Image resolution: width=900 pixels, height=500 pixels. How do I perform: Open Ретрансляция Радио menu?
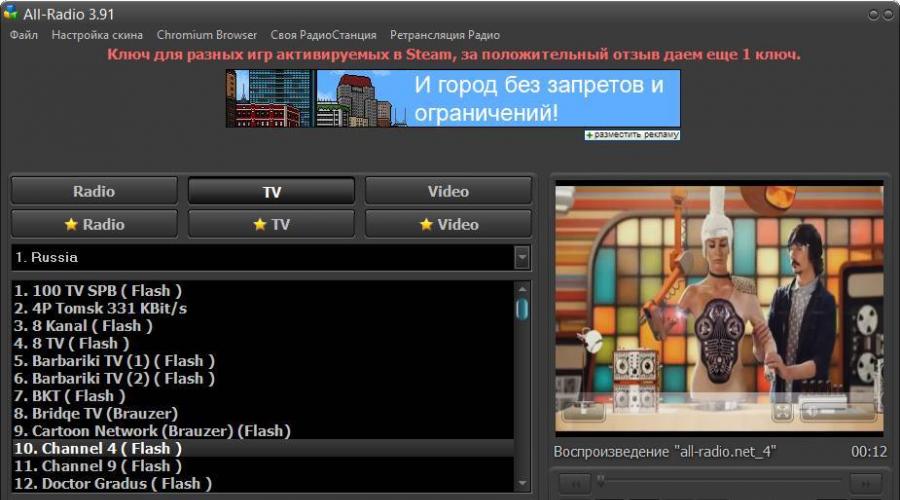click(x=445, y=35)
